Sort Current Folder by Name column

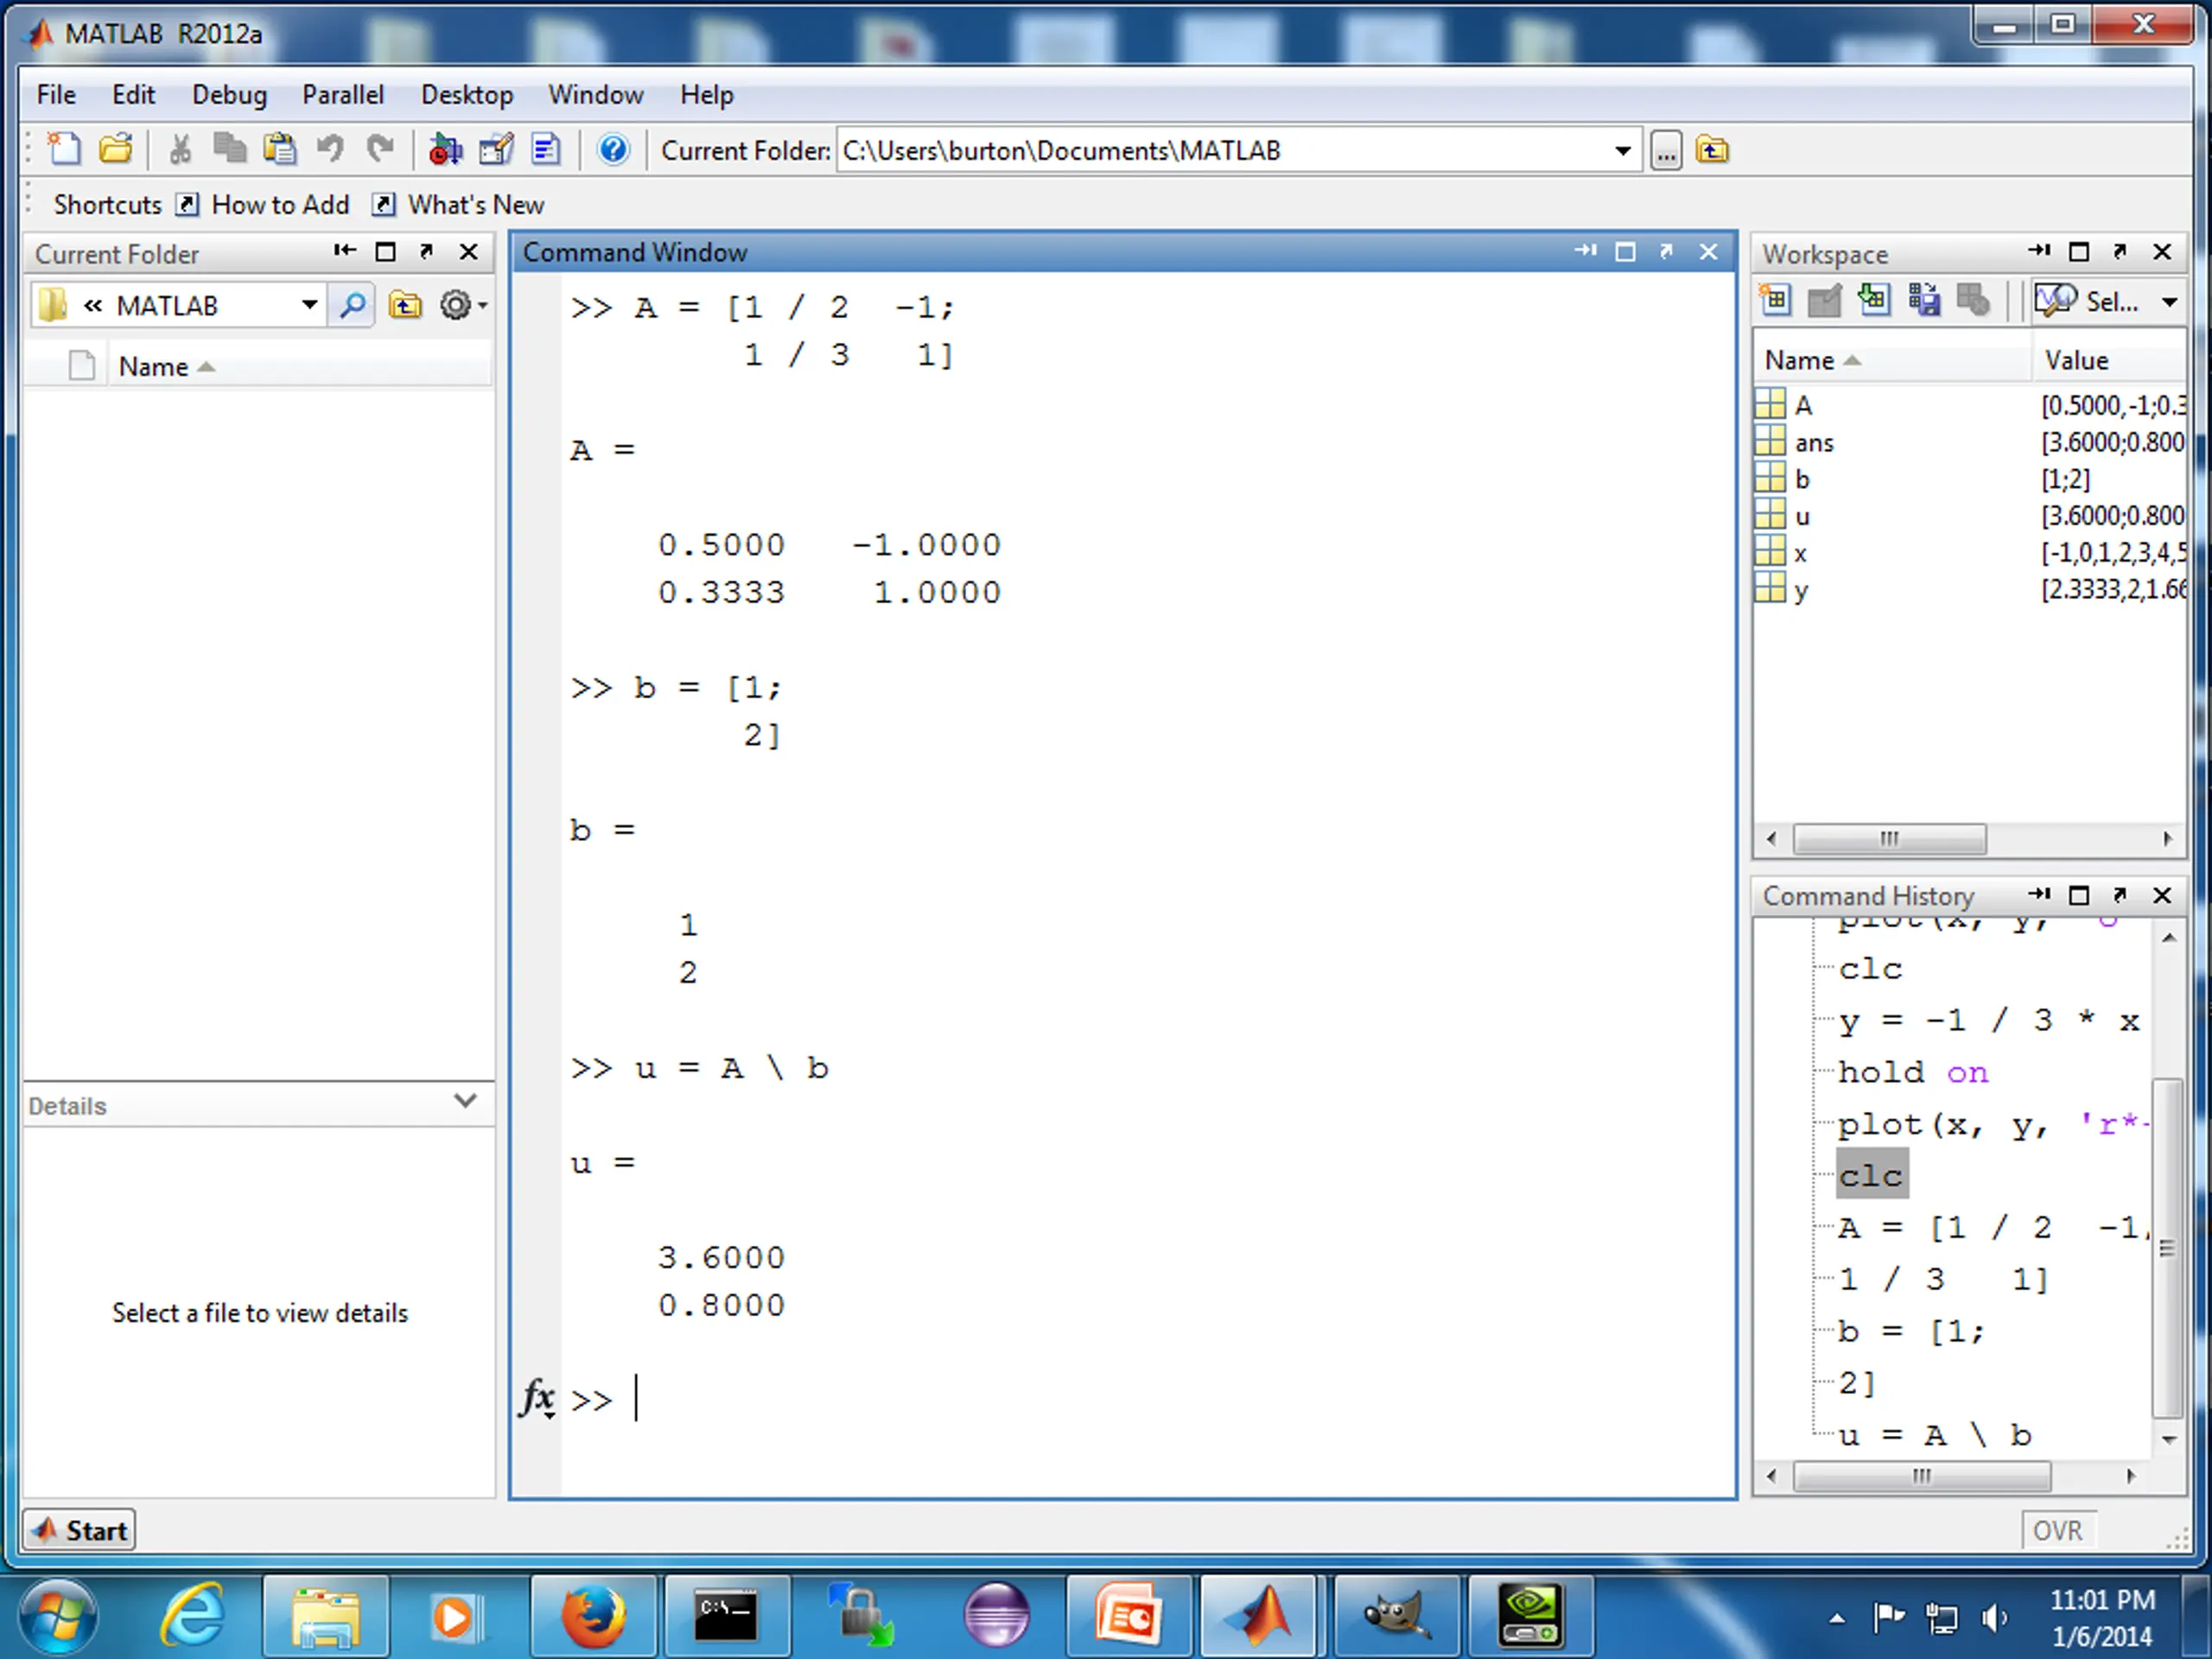[300, 367]
